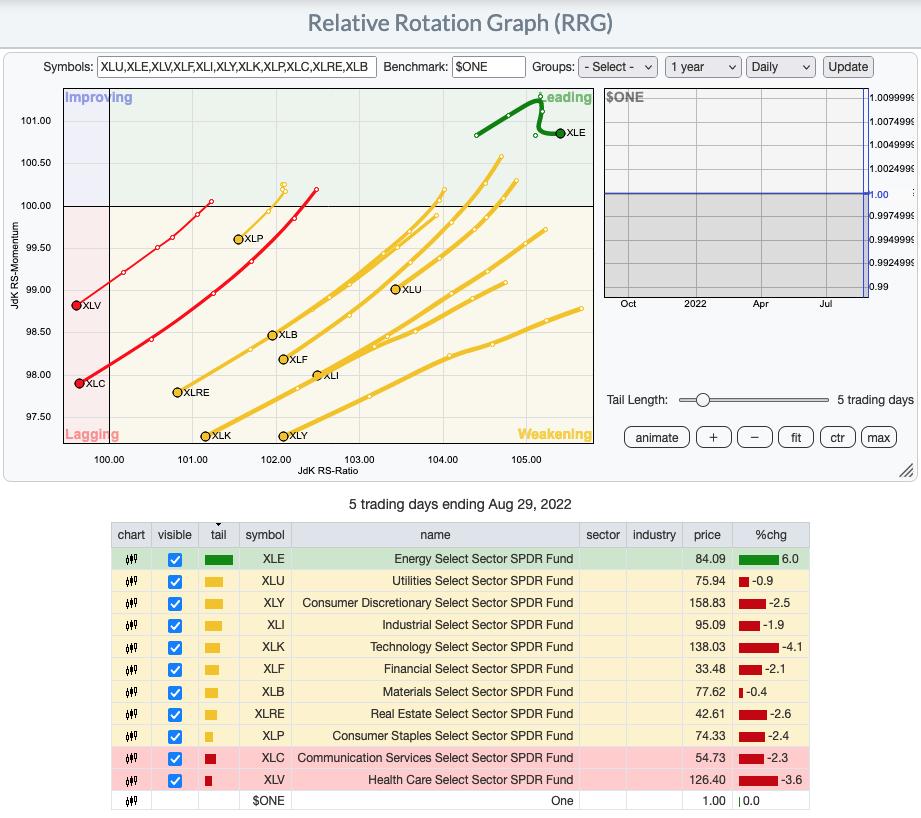This screenshot has height=818, width=921.
Task: Uncheck visibility for XLV
Action: 174,781
